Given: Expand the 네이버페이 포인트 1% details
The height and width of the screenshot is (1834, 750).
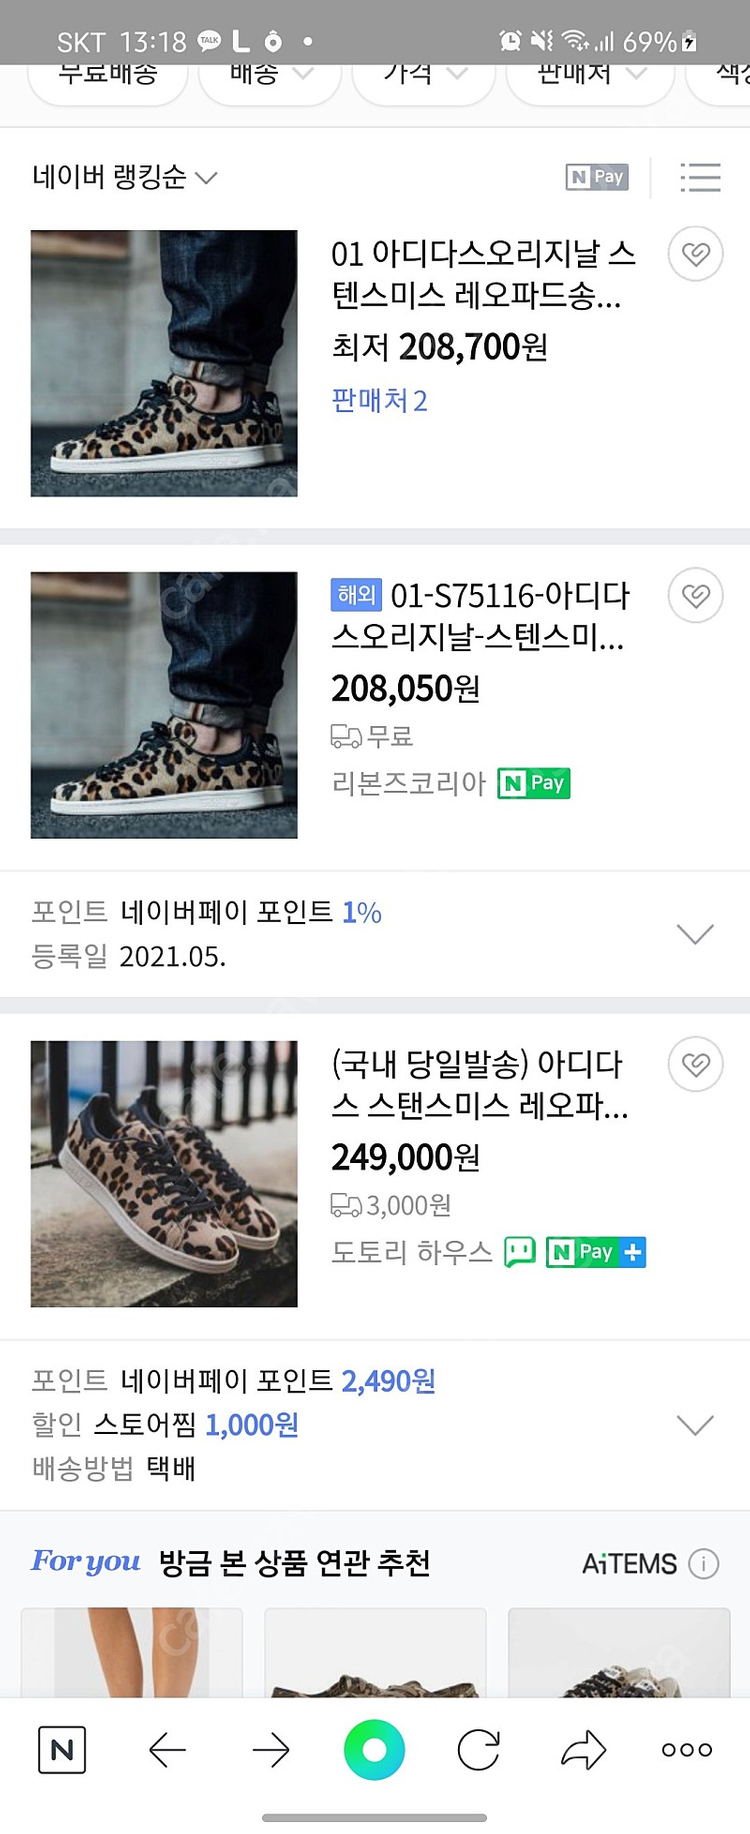Looking at the screenshot, I should (x=695, y=934).
